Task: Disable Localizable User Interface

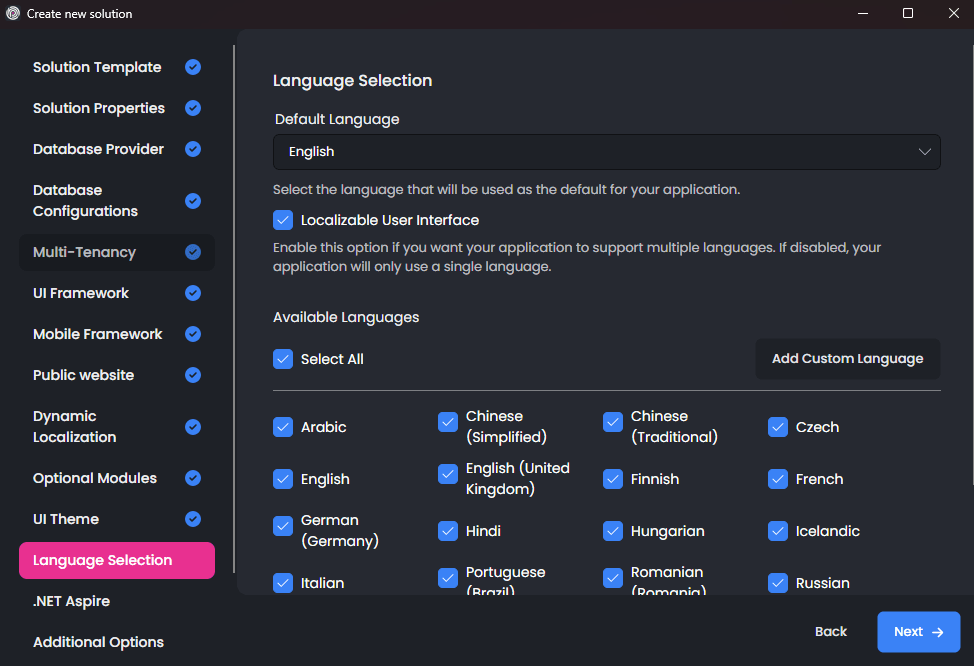Action: (x=283, y=219)
